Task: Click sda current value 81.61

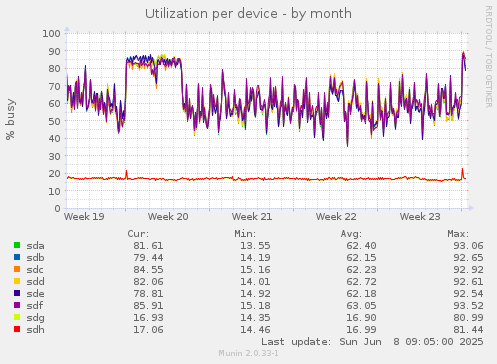Action: 148,246
